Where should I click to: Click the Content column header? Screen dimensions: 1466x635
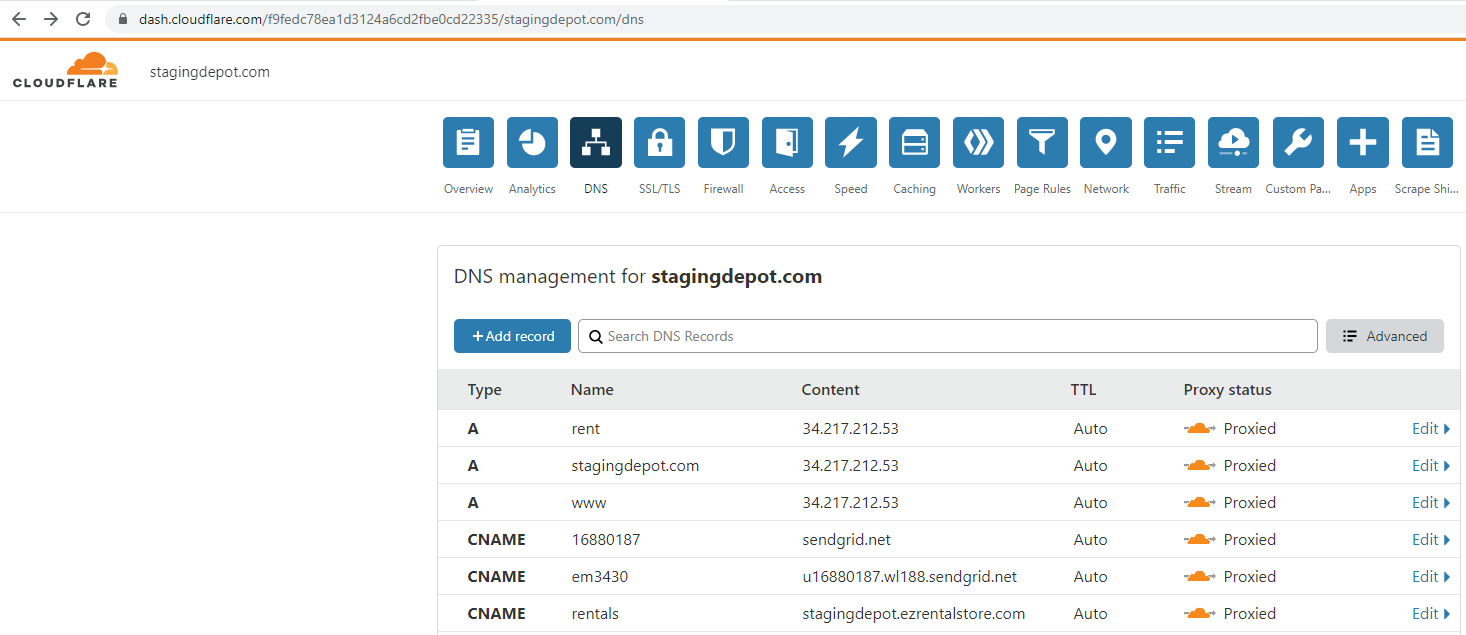pos(831,390)
